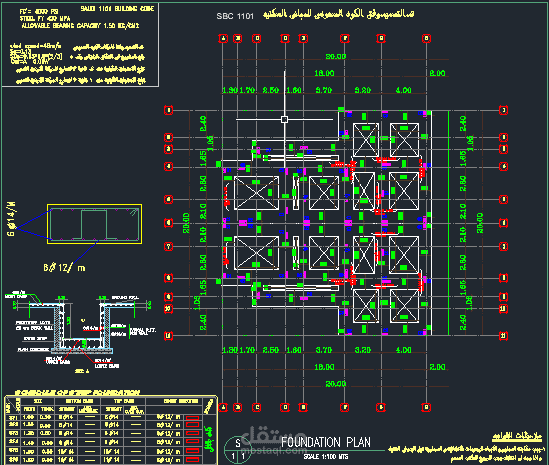Screen dimensions: 549x465
Task: Click the SBC 1101 title text
Action: pos(235,16)
